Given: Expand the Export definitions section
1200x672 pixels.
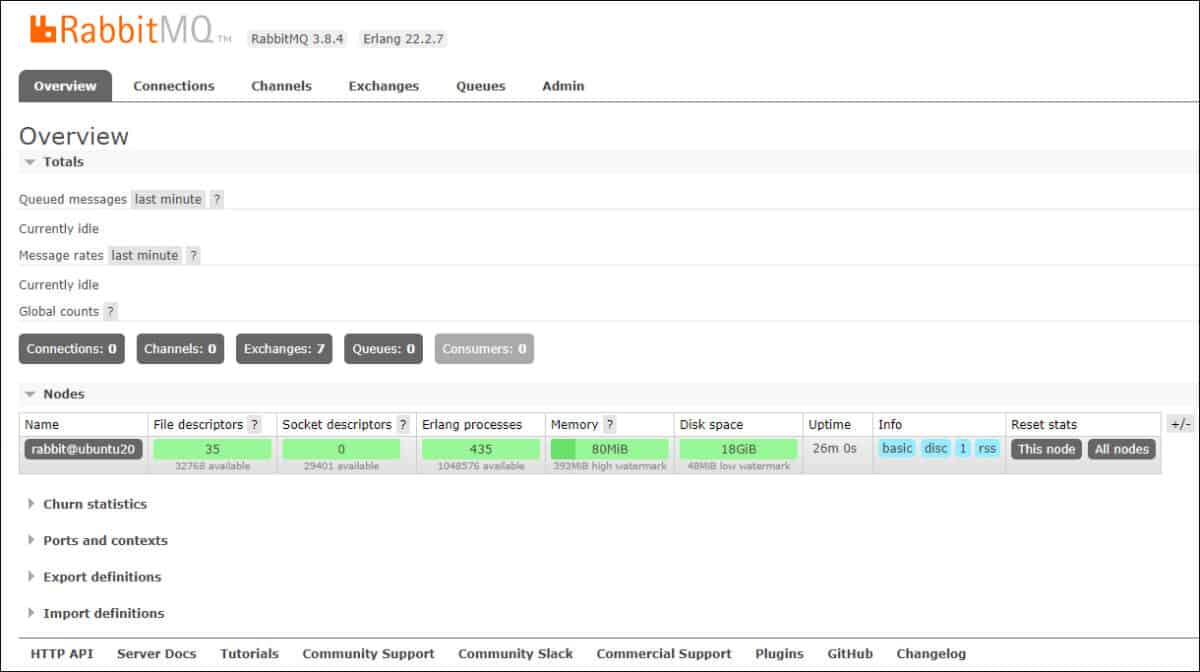Looking at the screenshot, I should (x=102, y=577).
